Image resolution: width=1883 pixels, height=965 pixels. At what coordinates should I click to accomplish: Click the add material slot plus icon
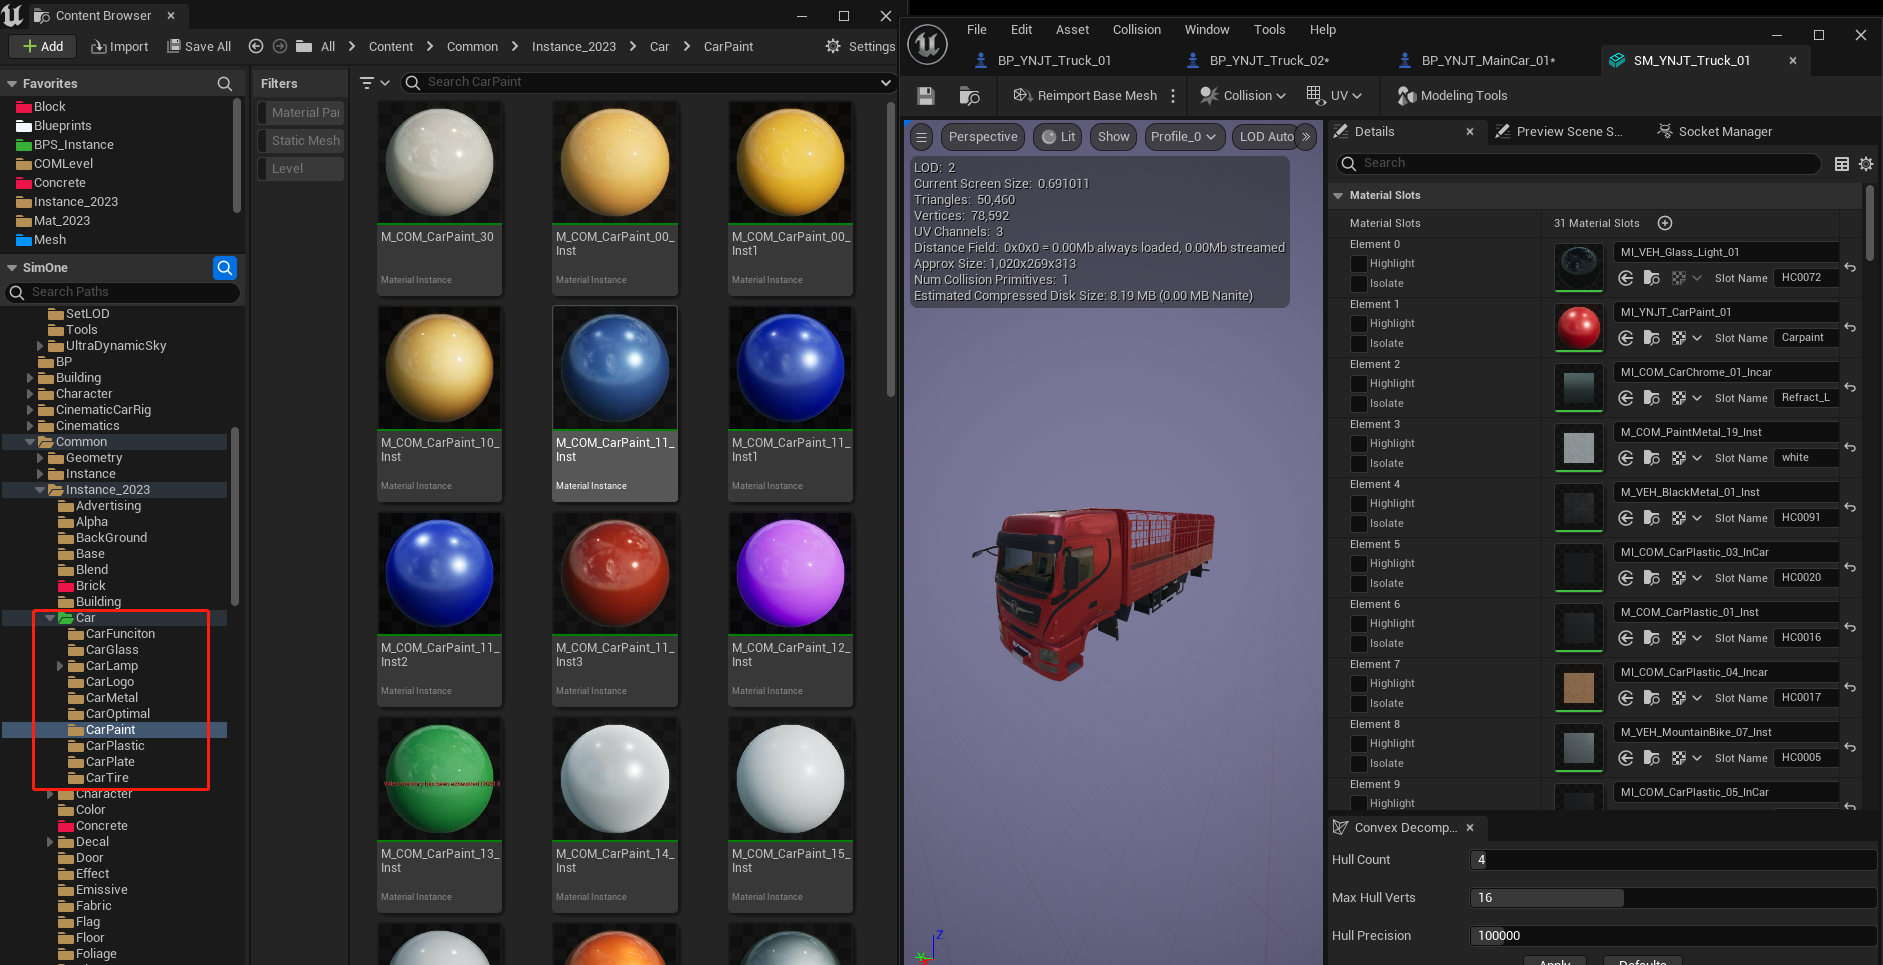click(1665, 223)
